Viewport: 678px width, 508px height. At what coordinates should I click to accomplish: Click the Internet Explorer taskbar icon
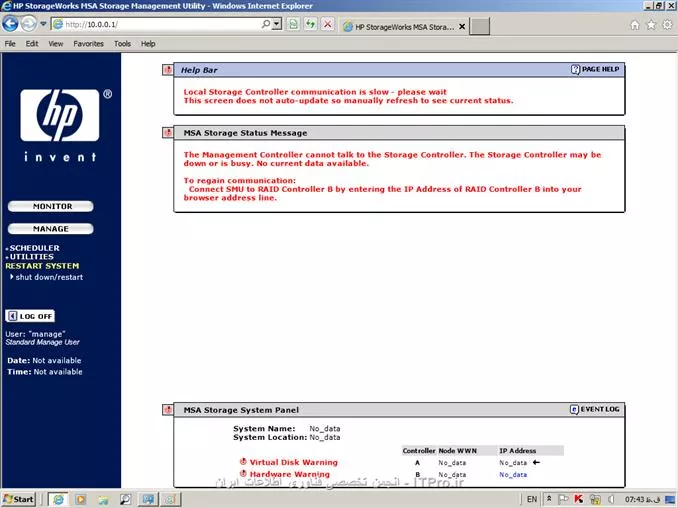pyautogui.click(x=58, y=499)
